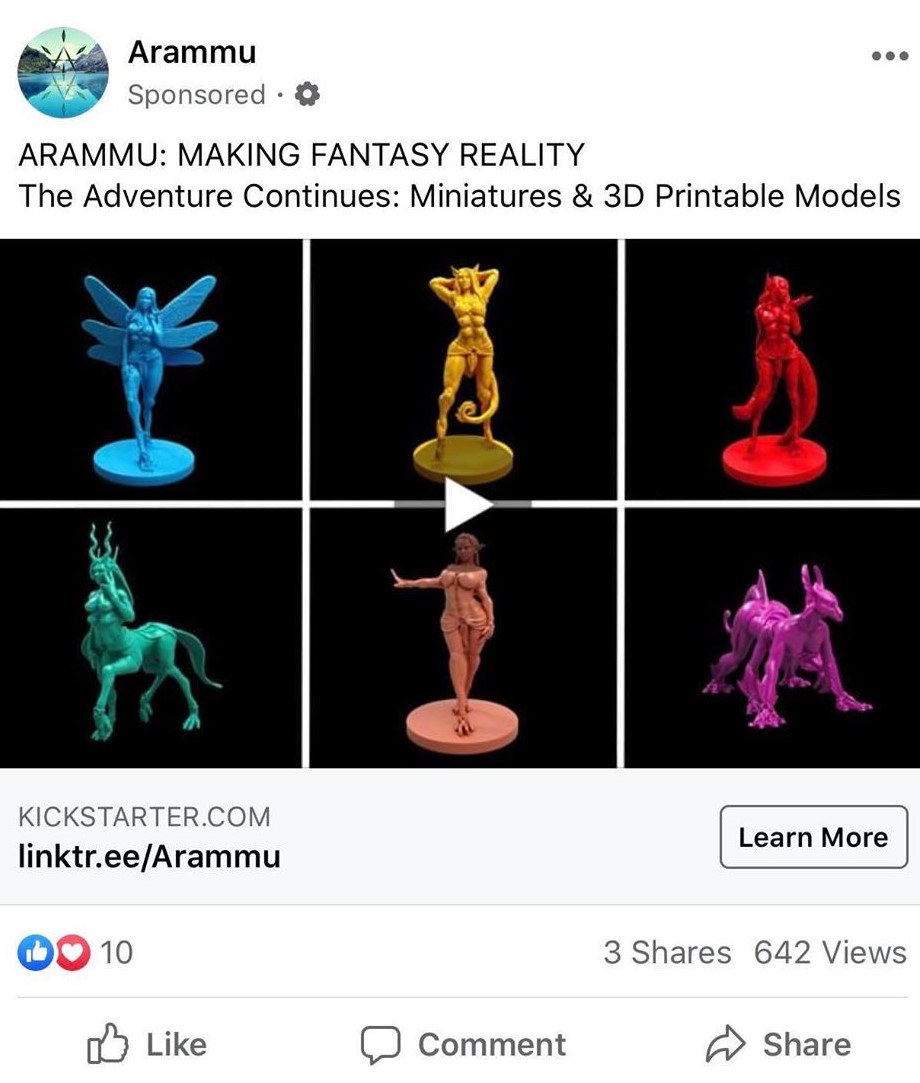Click the Arammu profile picture
Image resolution: width=920 pixels, height=1083 pixels.
pos(63,73)
